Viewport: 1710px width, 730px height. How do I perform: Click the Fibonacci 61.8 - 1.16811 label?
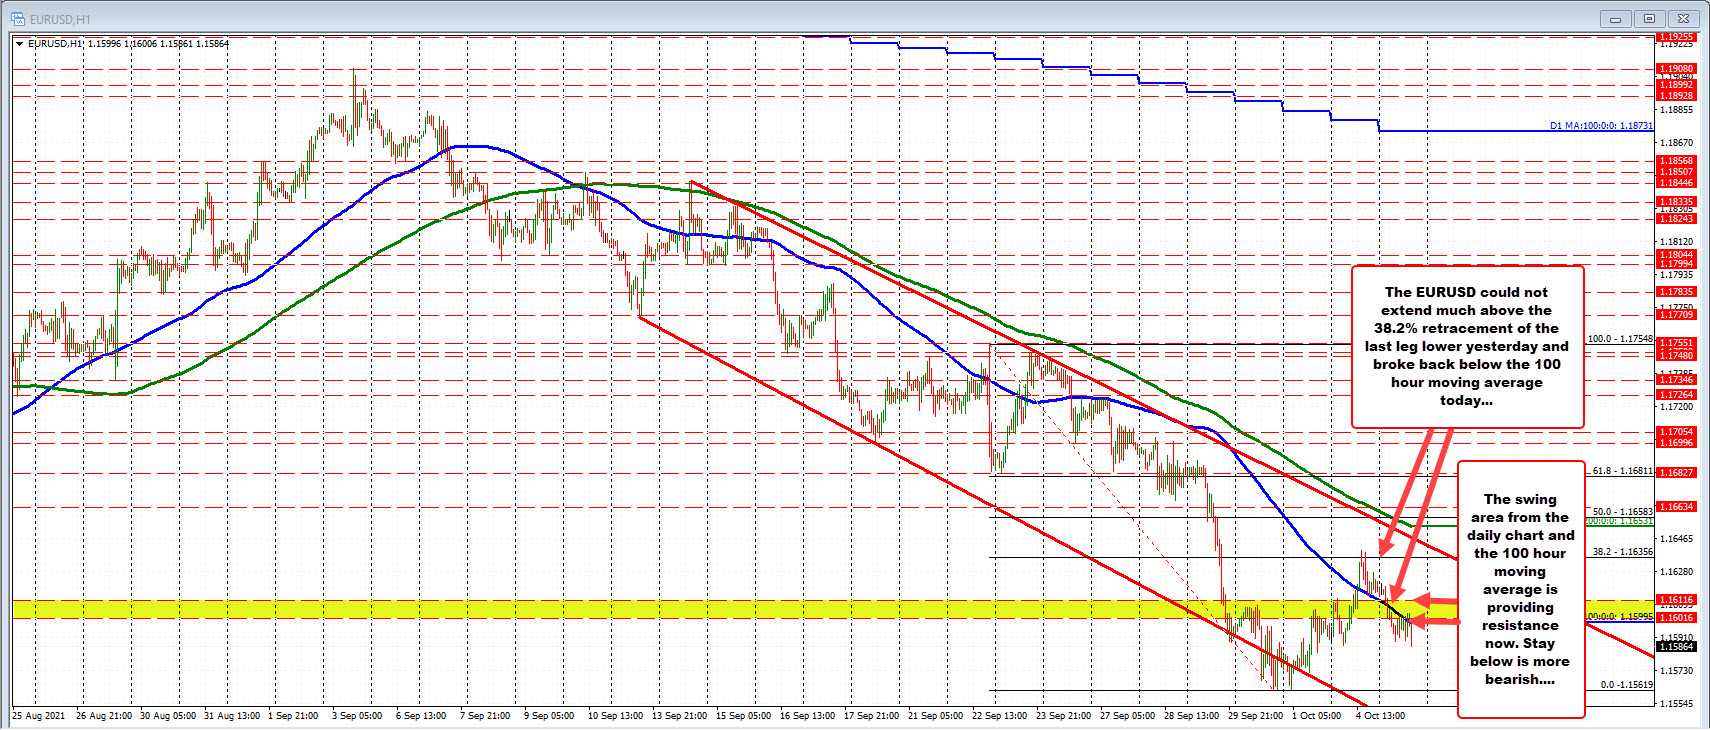(1622, 471)
